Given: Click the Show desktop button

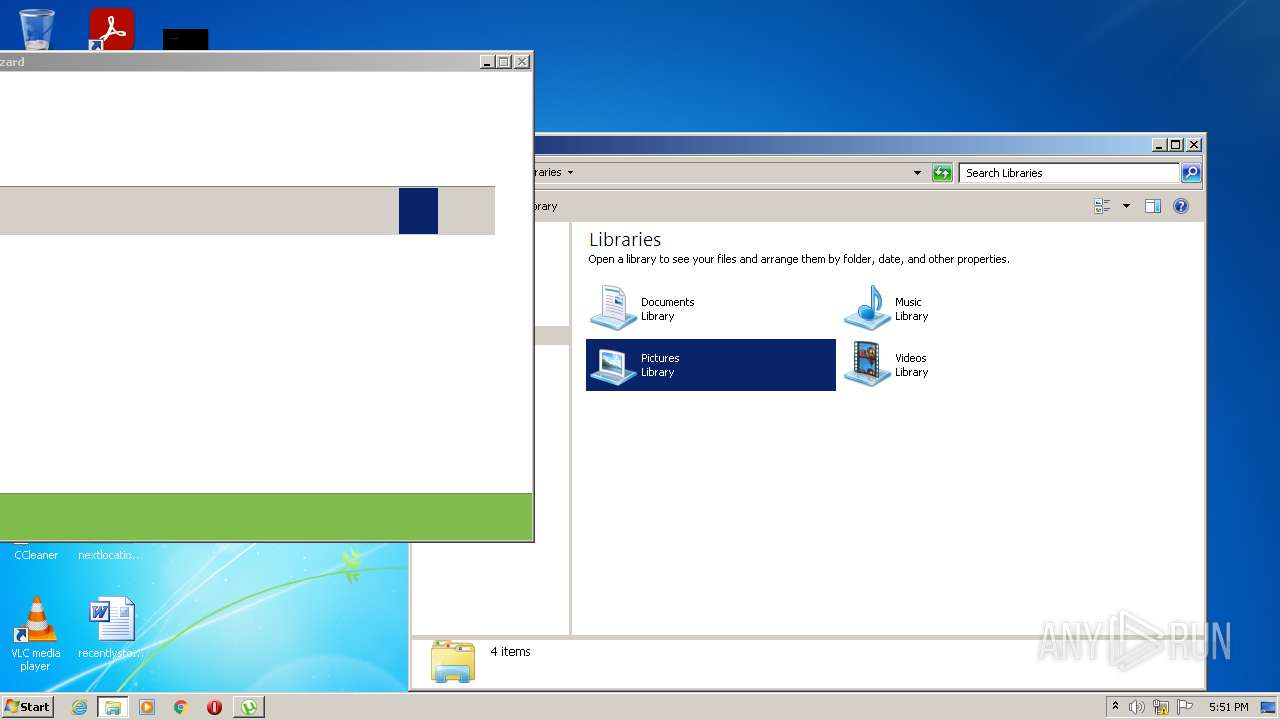Looking at the screenshot, I should [1270, 707].
